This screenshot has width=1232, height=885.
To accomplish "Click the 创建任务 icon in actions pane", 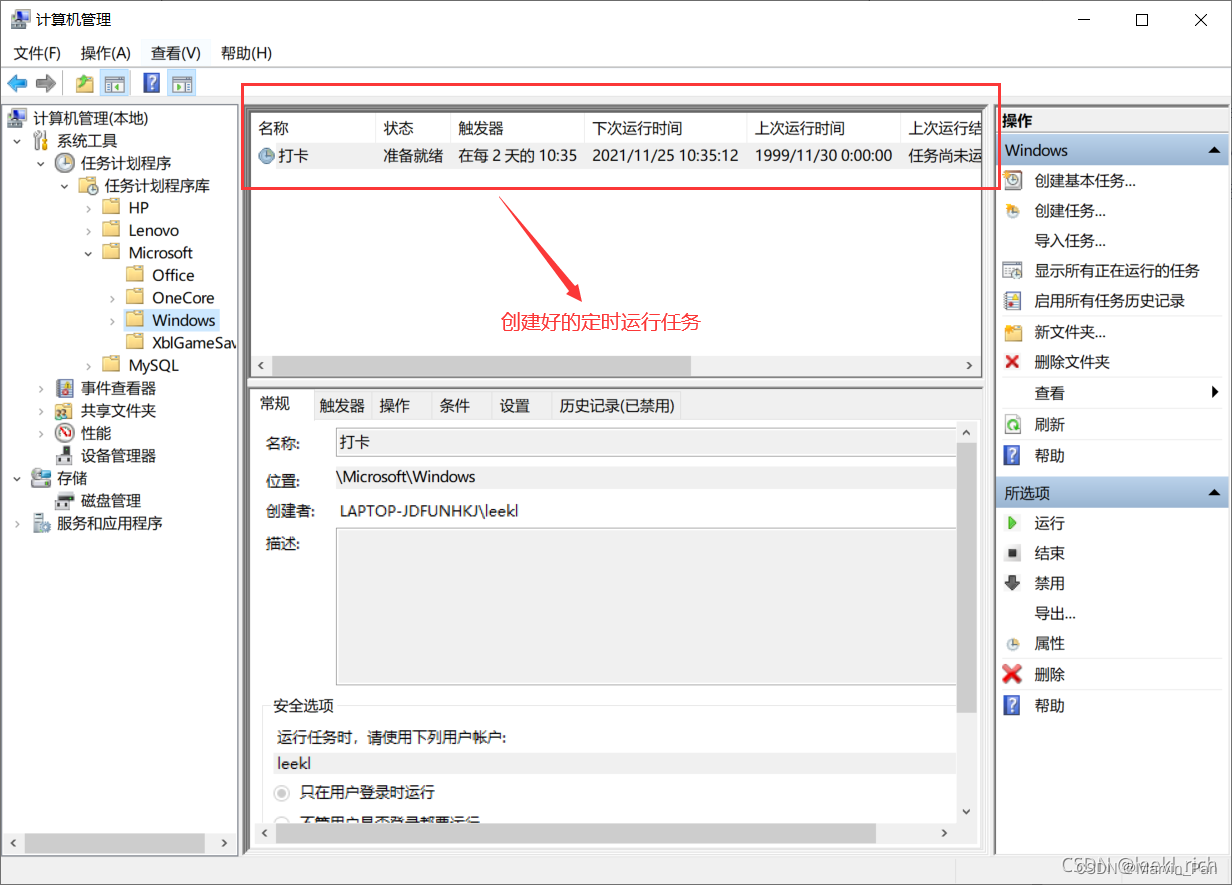I will tap(1013, 211).
